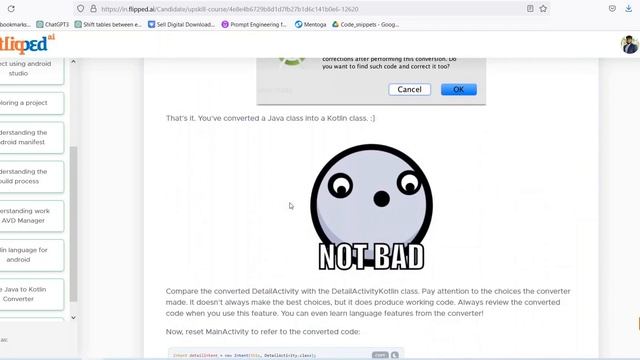Select the 'Kotlin language for android' lesson
This screenshot has height=360, width=640.
32,255
